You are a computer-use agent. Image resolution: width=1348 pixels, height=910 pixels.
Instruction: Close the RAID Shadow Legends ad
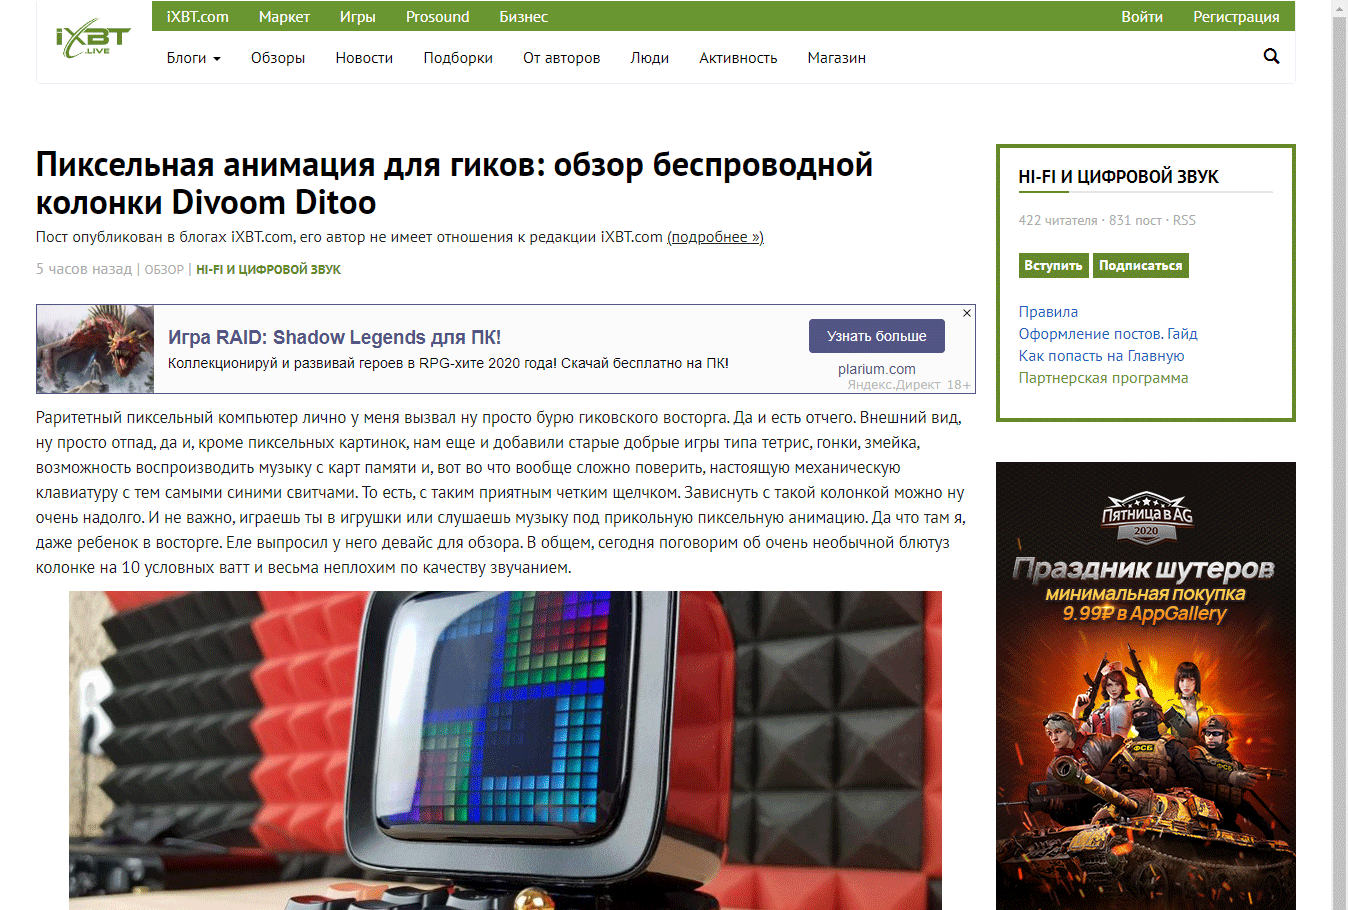coord(967,313)
